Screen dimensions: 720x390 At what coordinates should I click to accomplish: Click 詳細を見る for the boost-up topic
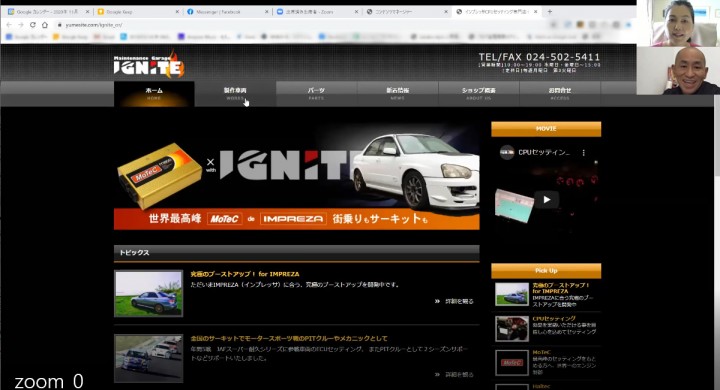click(x=454, y=301)
